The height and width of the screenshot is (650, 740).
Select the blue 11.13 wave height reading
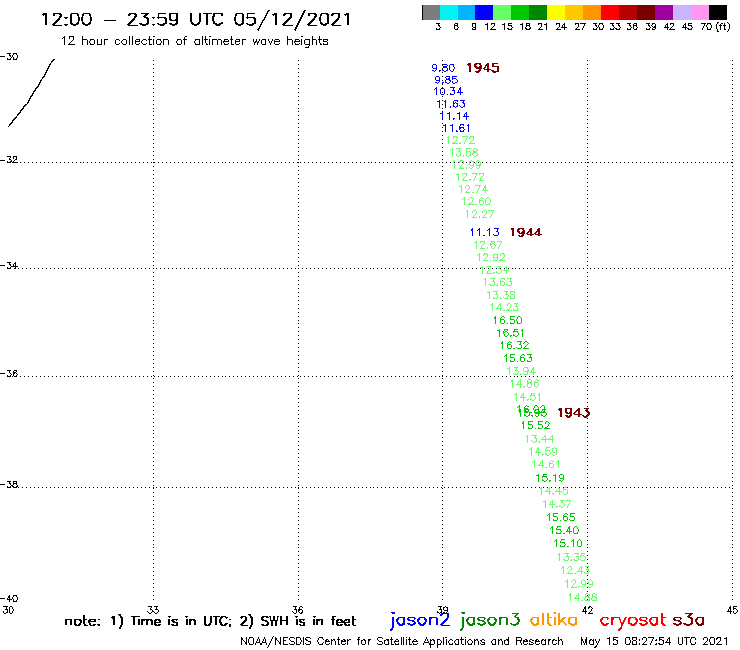(x=484, y=232)
